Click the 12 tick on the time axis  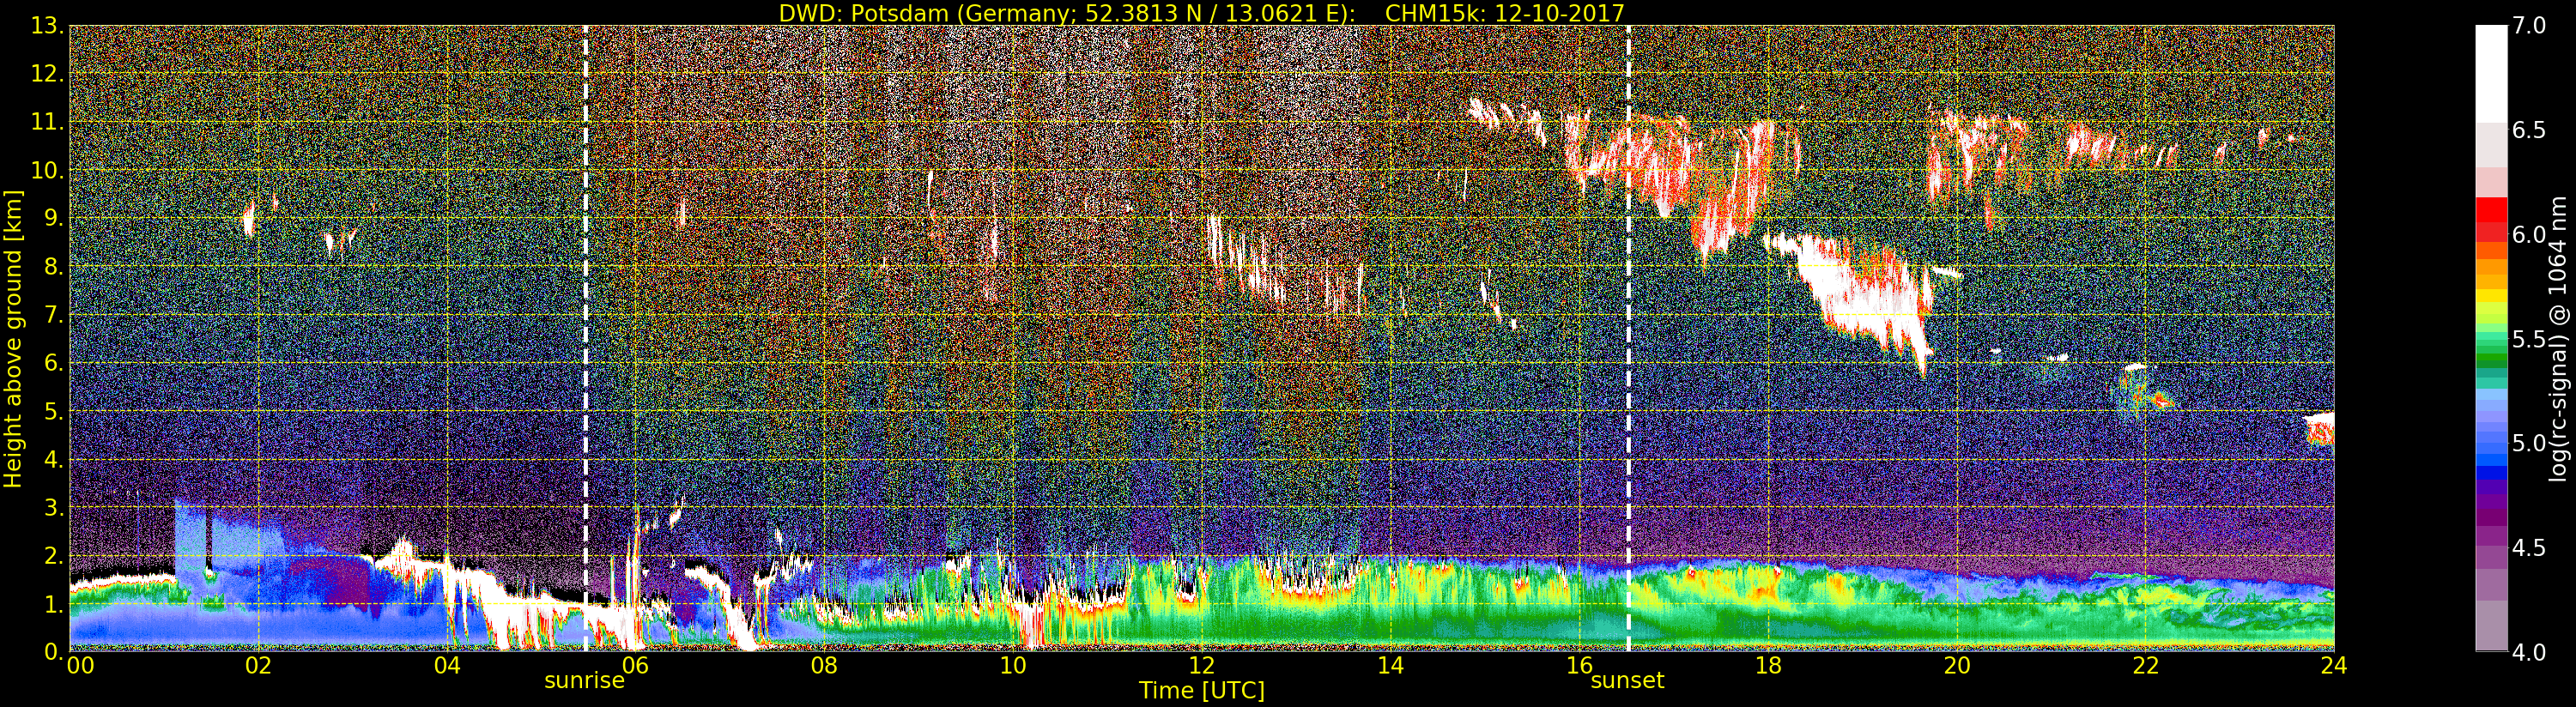point(1201,666)
